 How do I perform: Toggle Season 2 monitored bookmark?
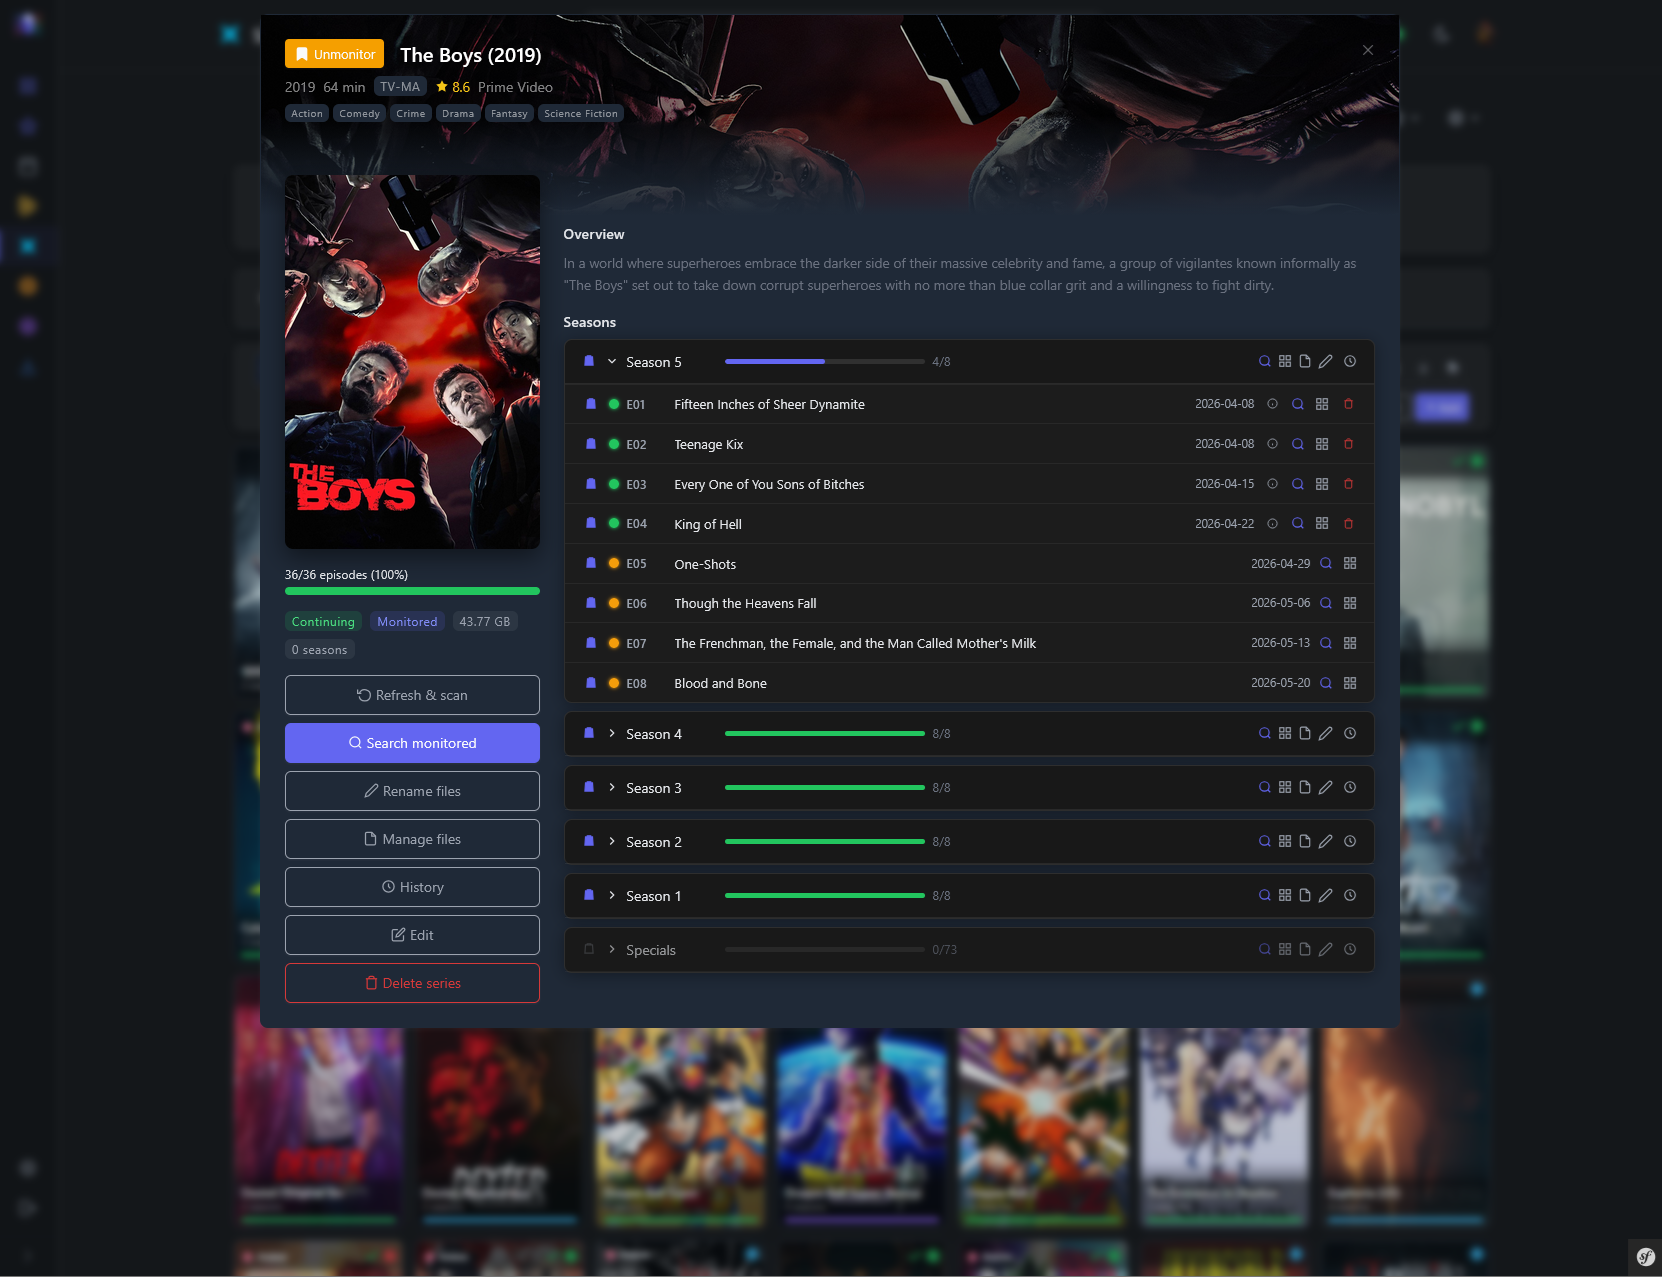589,841
